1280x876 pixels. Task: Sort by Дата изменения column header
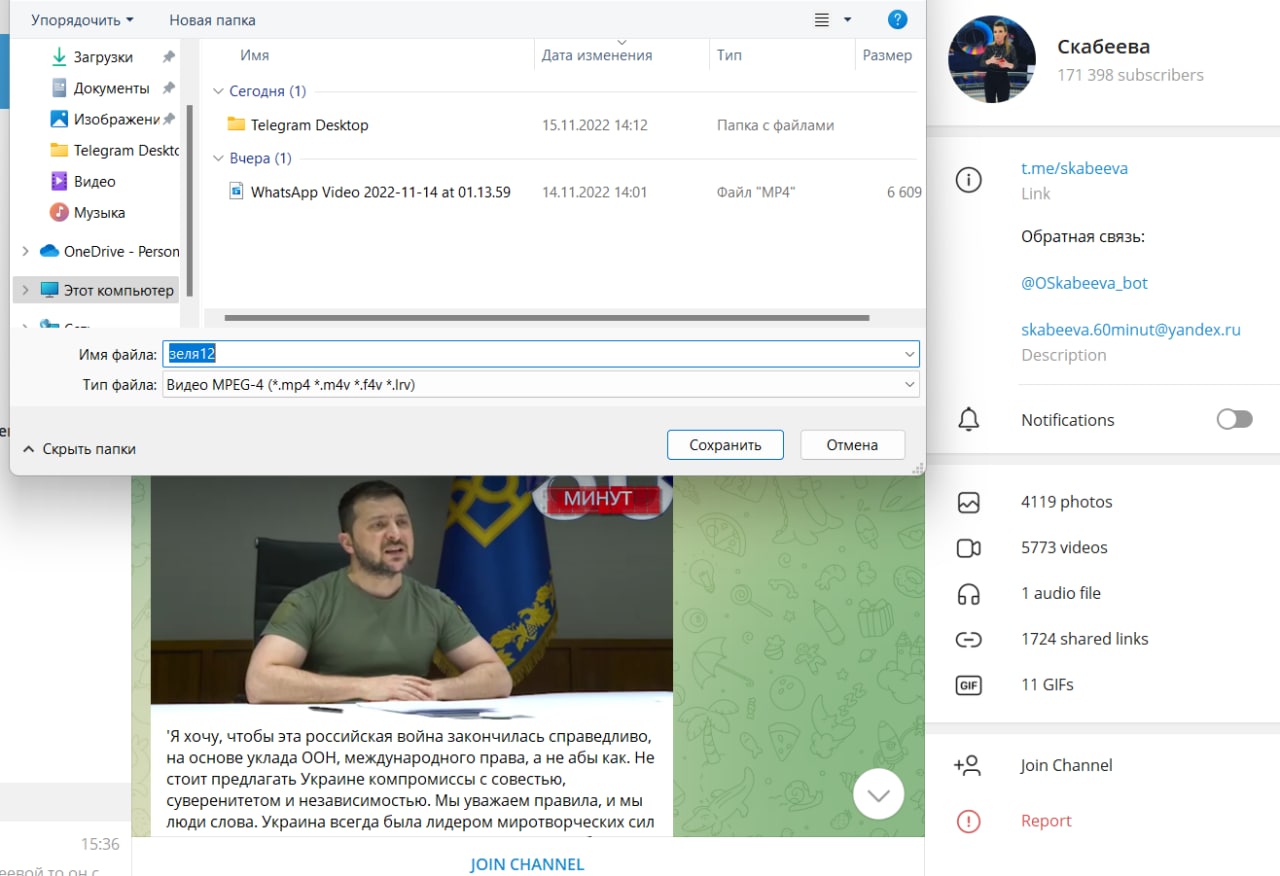[597, 55]
